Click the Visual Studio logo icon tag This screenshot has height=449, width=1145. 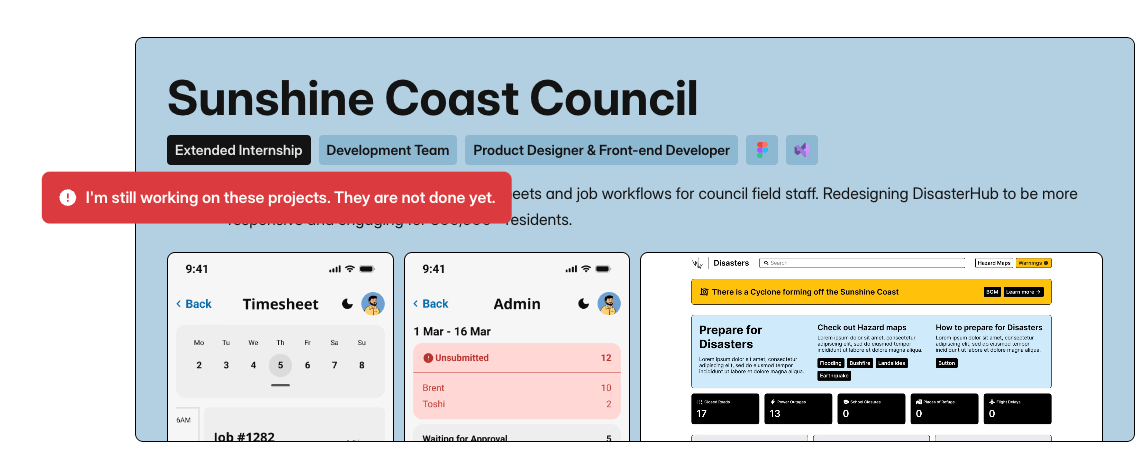pos(802,150)
